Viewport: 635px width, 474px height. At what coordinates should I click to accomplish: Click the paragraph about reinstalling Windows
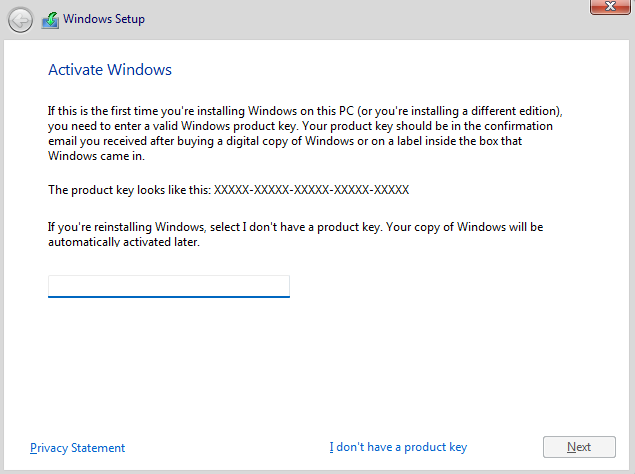(x=296, y=234)
